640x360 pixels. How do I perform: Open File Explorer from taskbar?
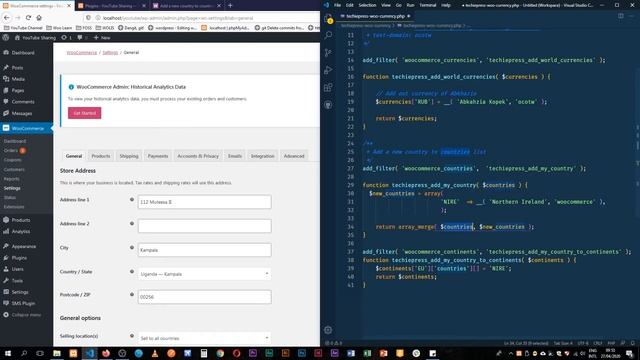pos(57,353)
